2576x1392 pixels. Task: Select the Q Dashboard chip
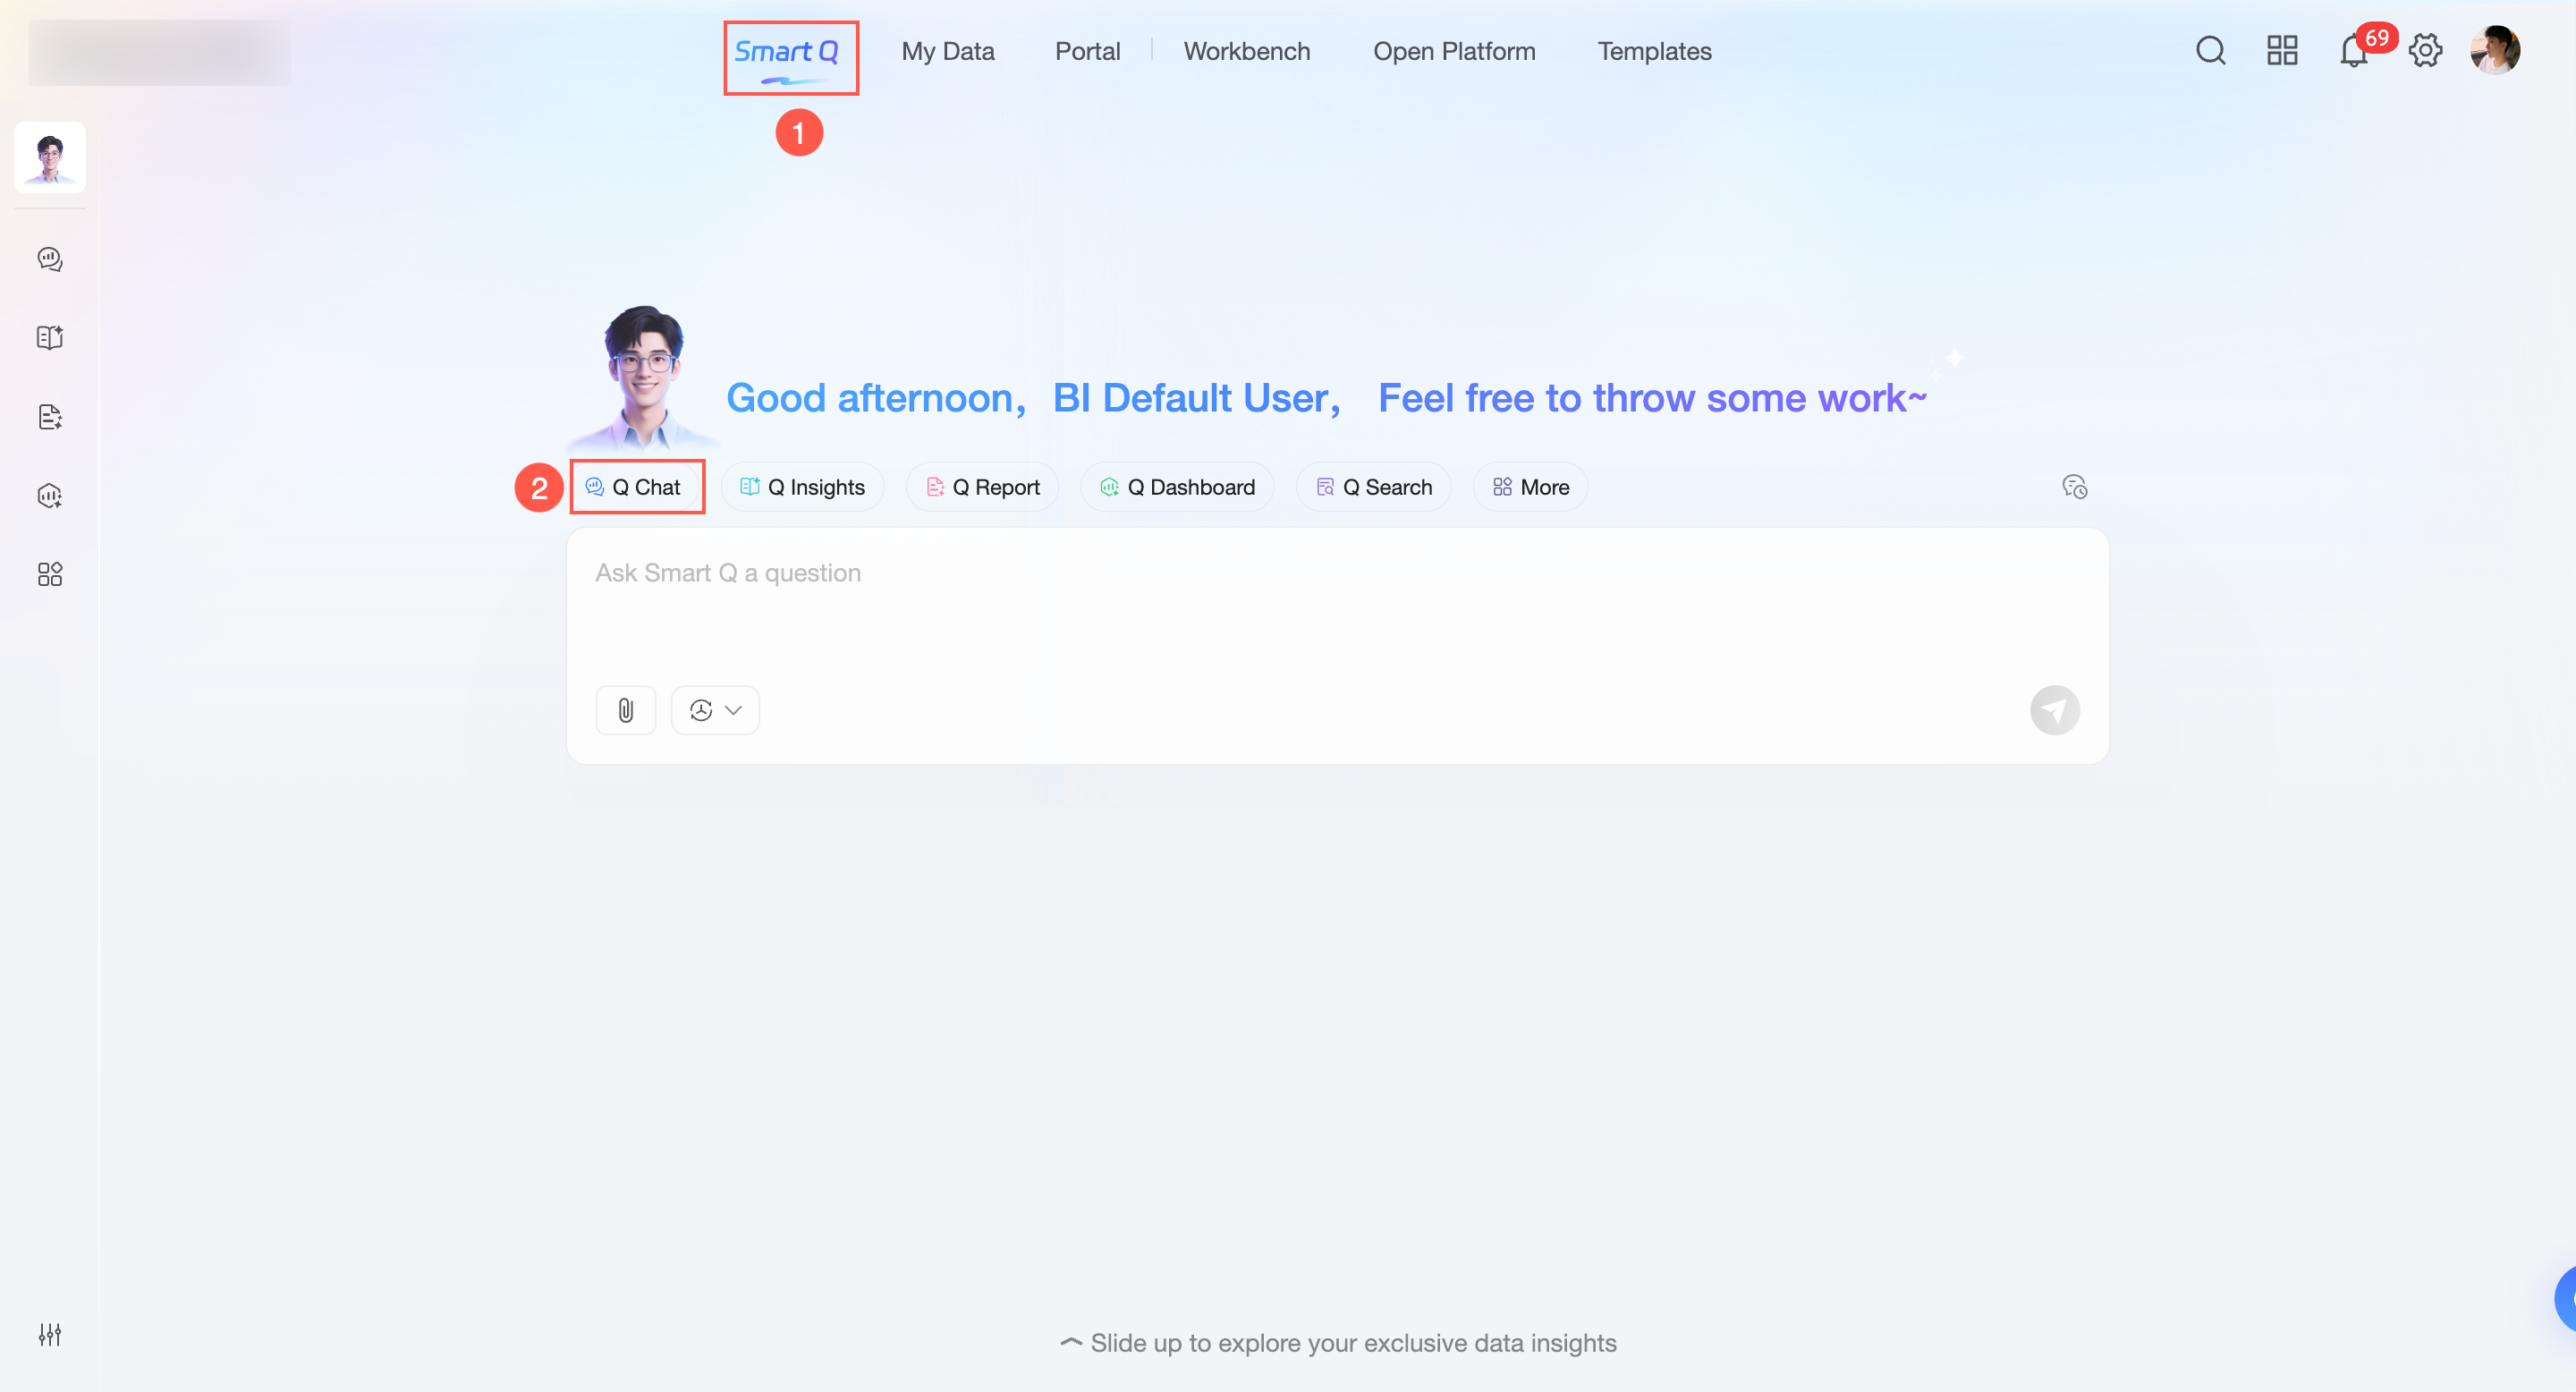1177,487
